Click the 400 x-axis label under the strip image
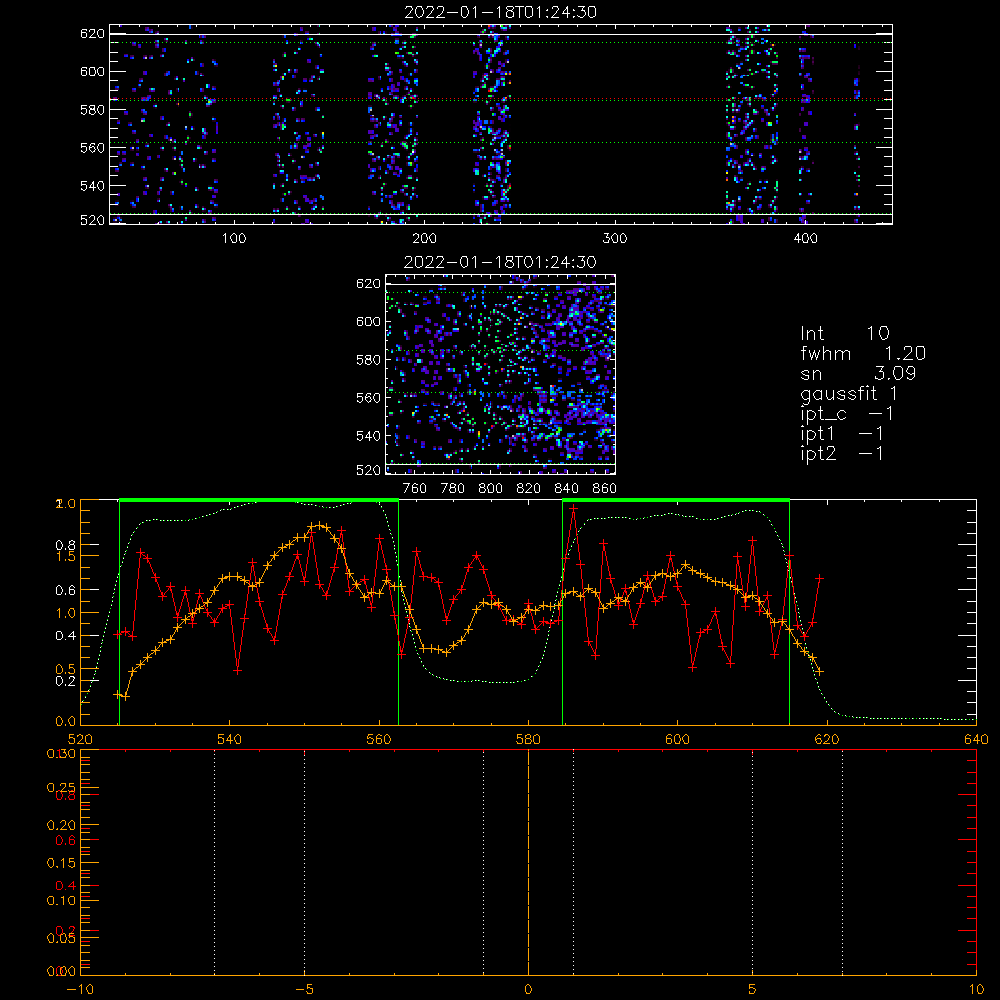Screen dimensions: 1000x1000 tap(805, 239)
